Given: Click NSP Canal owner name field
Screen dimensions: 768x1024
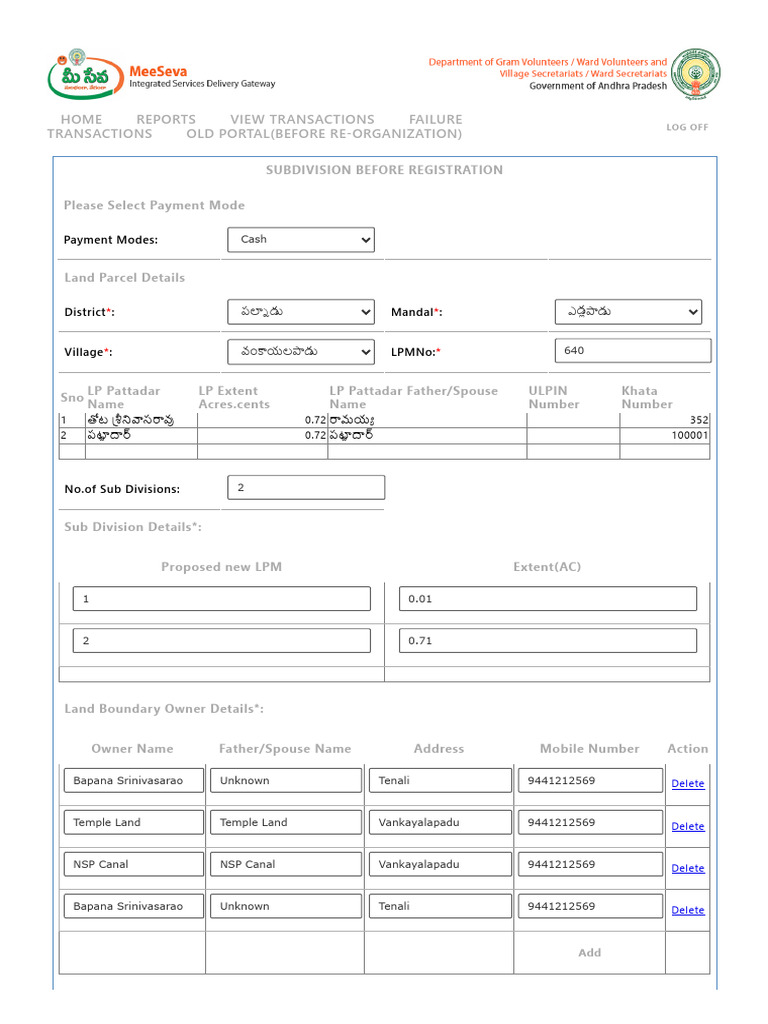Looking at the screenshot, I should tap(134, 864).
